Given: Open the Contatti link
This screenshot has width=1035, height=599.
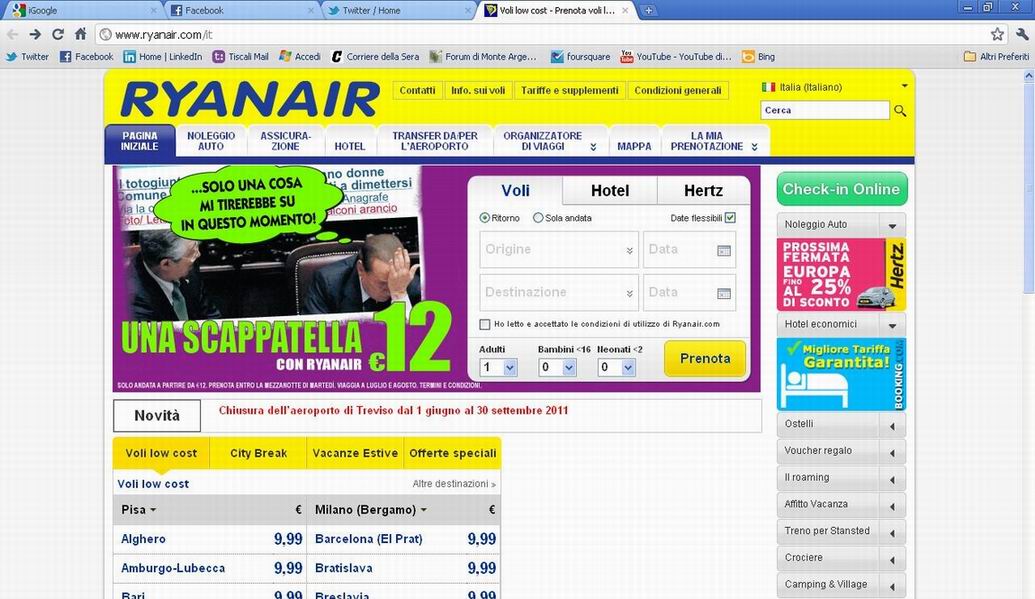Looking at the screenshot, I should pos(417,90).
